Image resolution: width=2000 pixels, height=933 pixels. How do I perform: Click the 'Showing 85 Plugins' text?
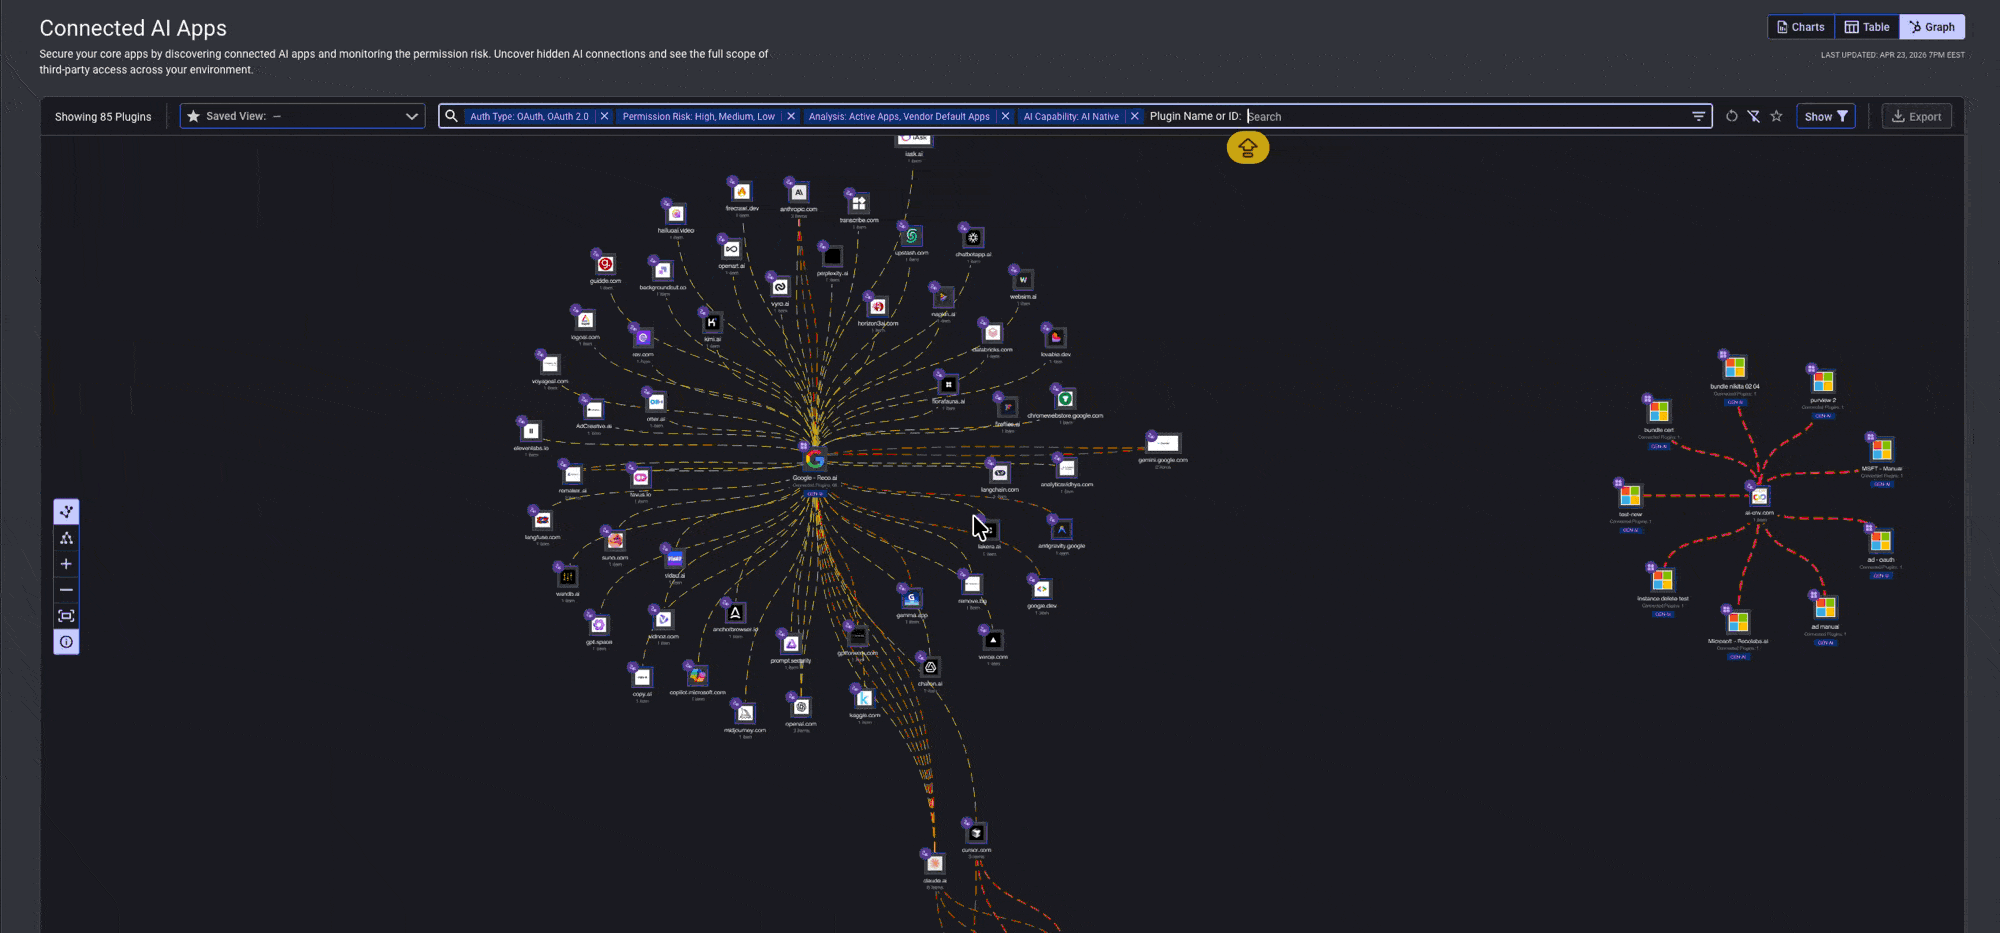(x=103, y=117)
